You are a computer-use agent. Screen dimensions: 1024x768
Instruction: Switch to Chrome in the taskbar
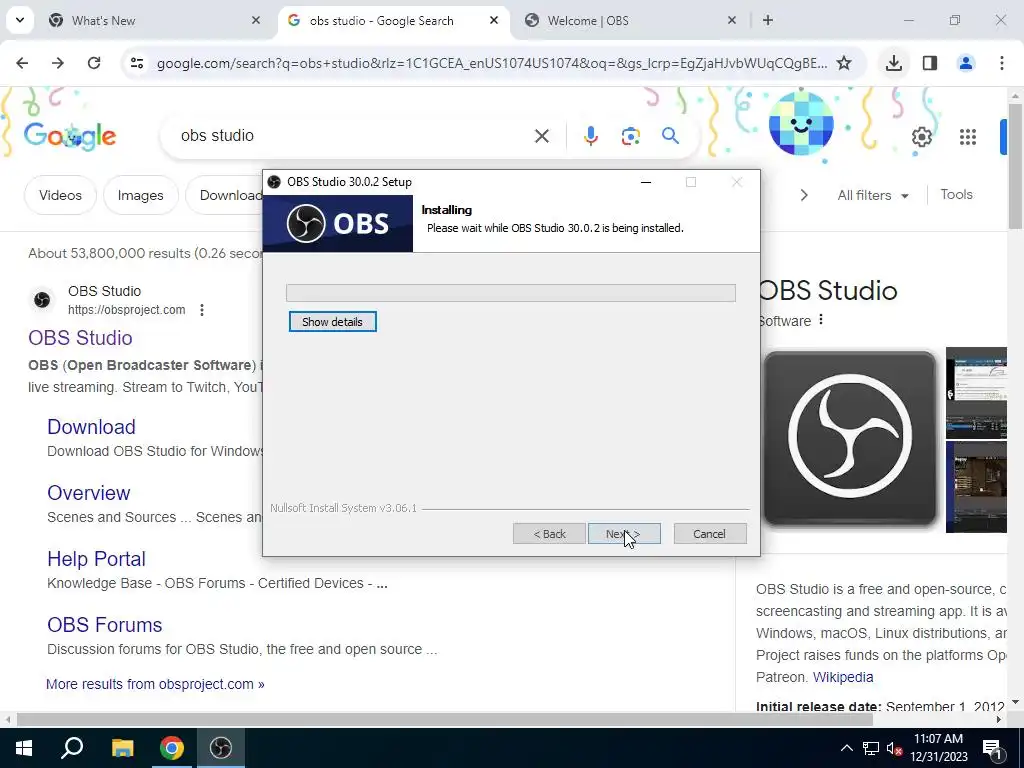[x=172, y=748]
